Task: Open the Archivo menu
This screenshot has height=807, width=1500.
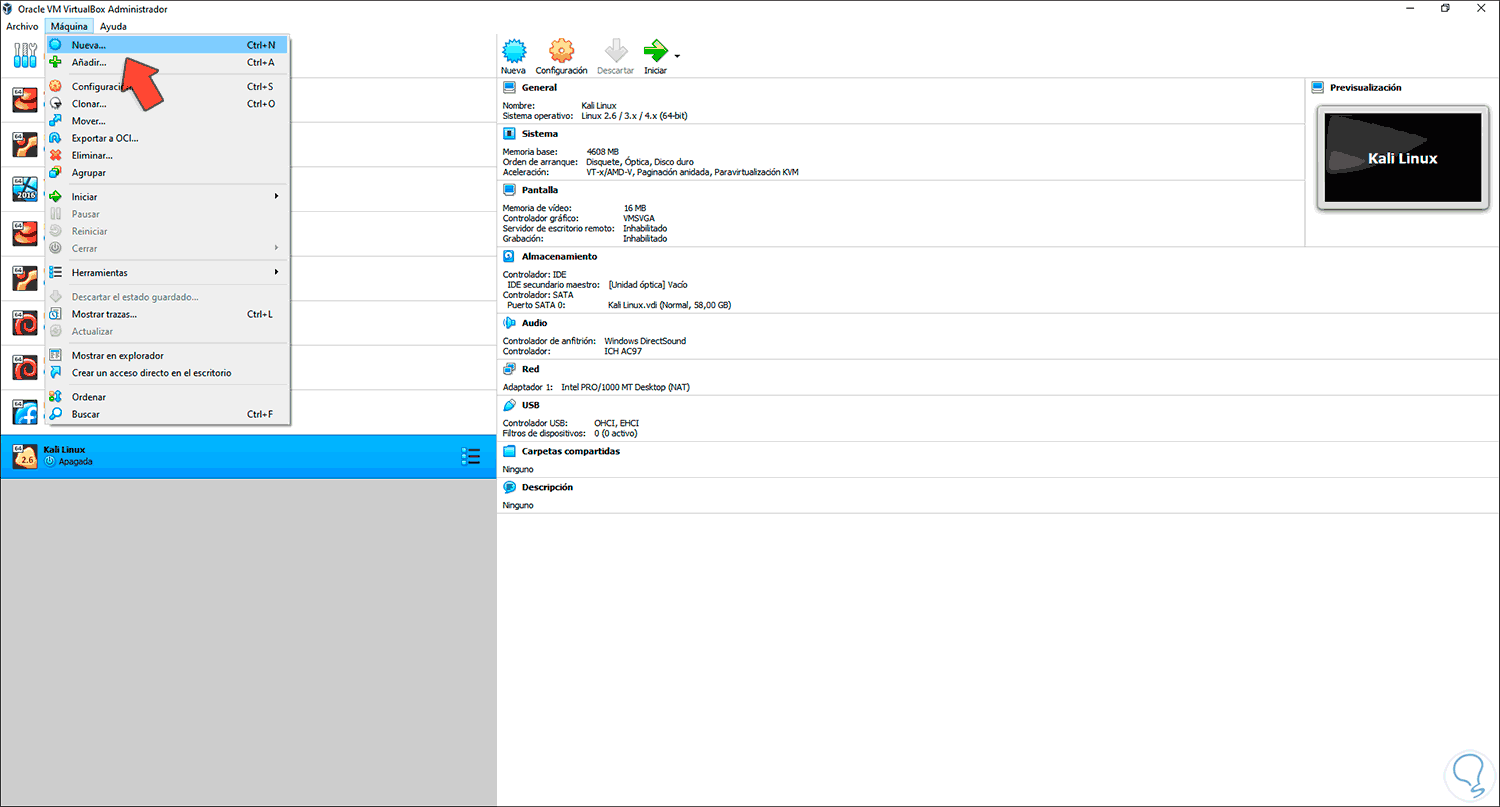Action: [x=22, y=27]
